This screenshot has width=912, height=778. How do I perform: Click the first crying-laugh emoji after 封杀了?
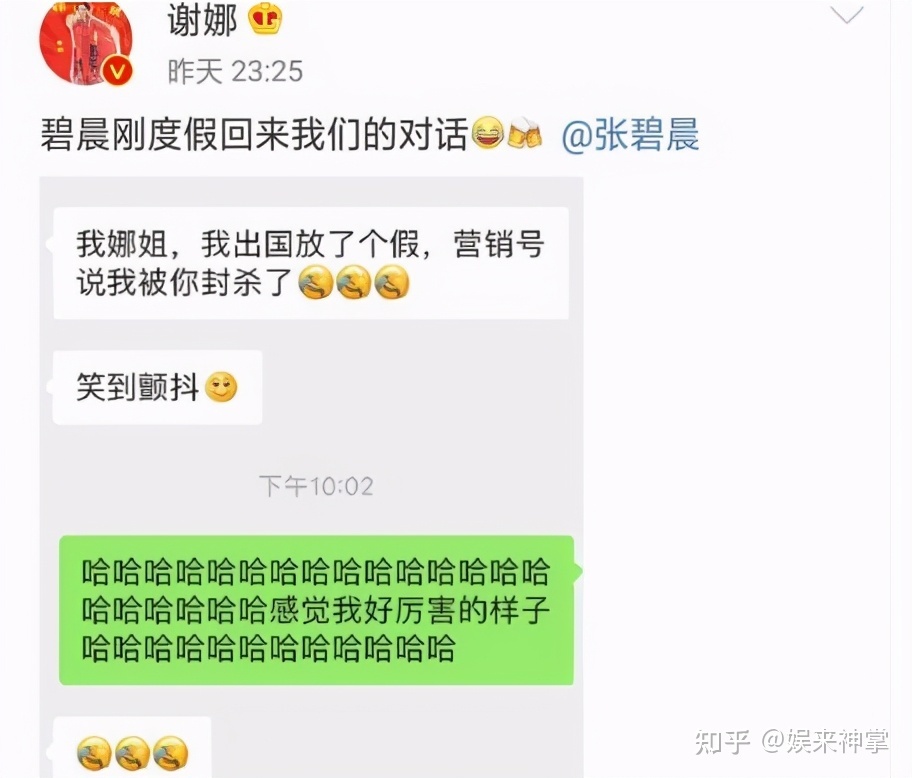tap(316, 283)
